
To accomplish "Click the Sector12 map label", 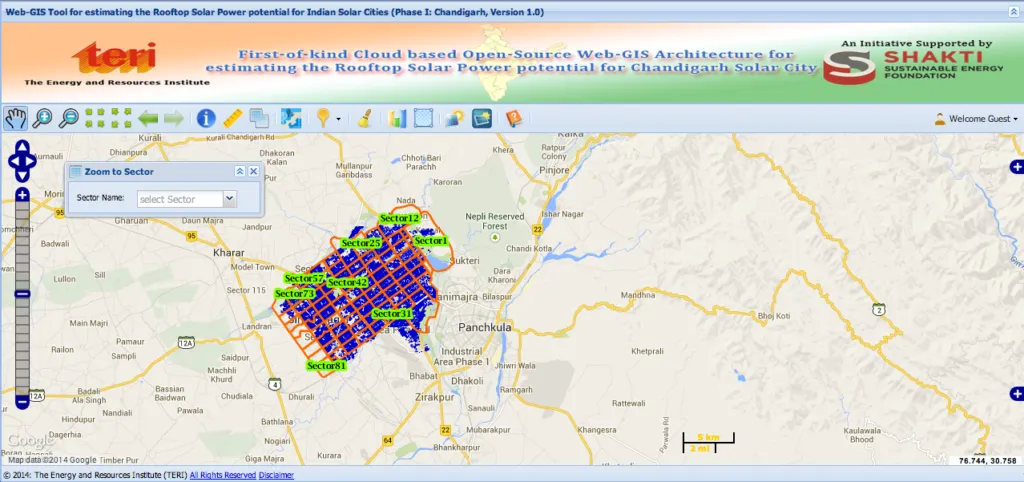I will coord(400,218).
